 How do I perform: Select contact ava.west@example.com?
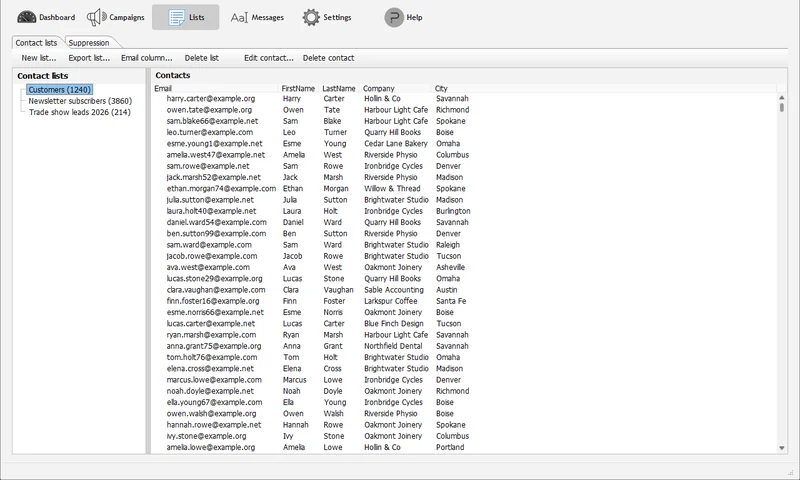click(208, 267)
